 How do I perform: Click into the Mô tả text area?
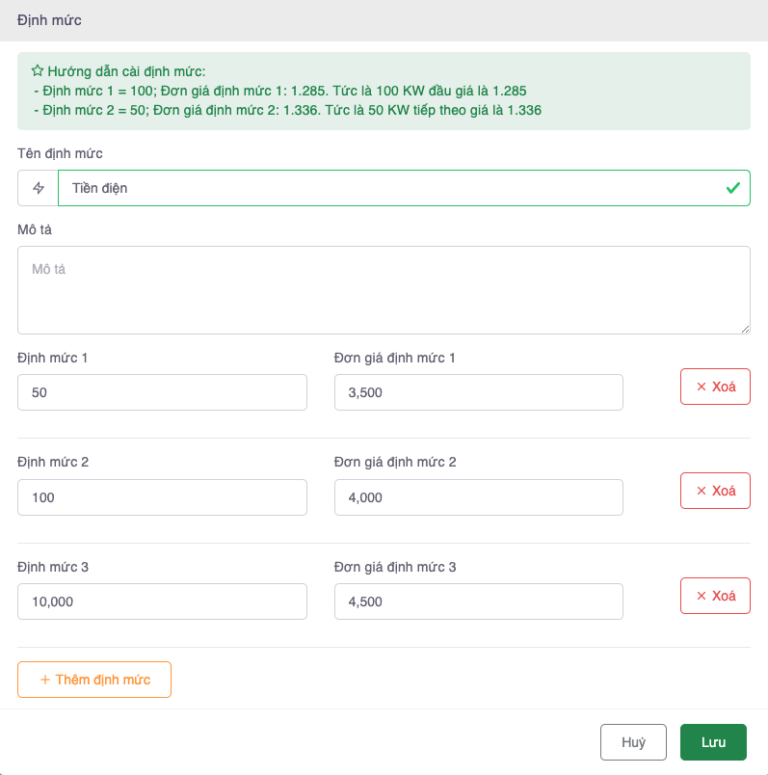(x=383, y=290)
